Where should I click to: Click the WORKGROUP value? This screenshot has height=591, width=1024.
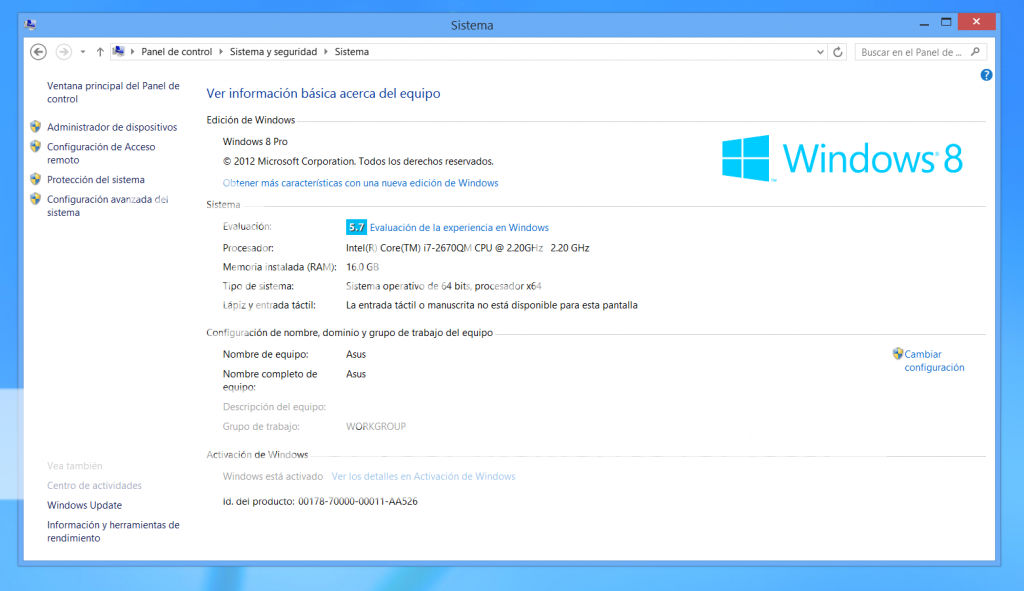point(376,426)
